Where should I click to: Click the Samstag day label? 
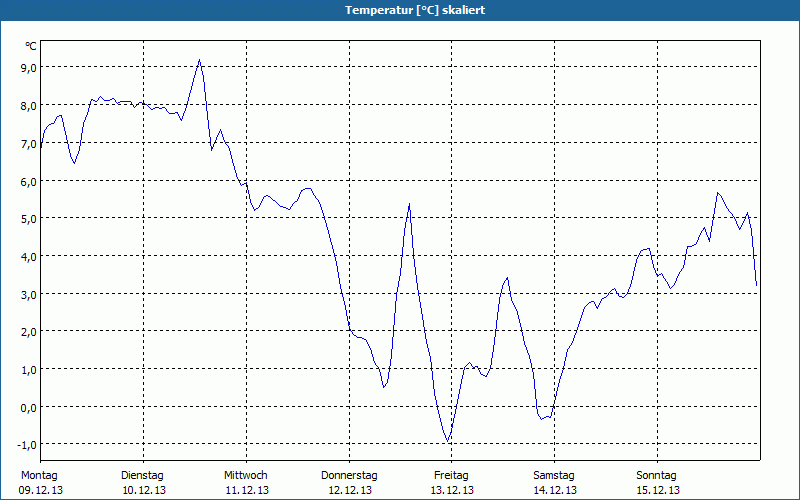tap(554, 476)
